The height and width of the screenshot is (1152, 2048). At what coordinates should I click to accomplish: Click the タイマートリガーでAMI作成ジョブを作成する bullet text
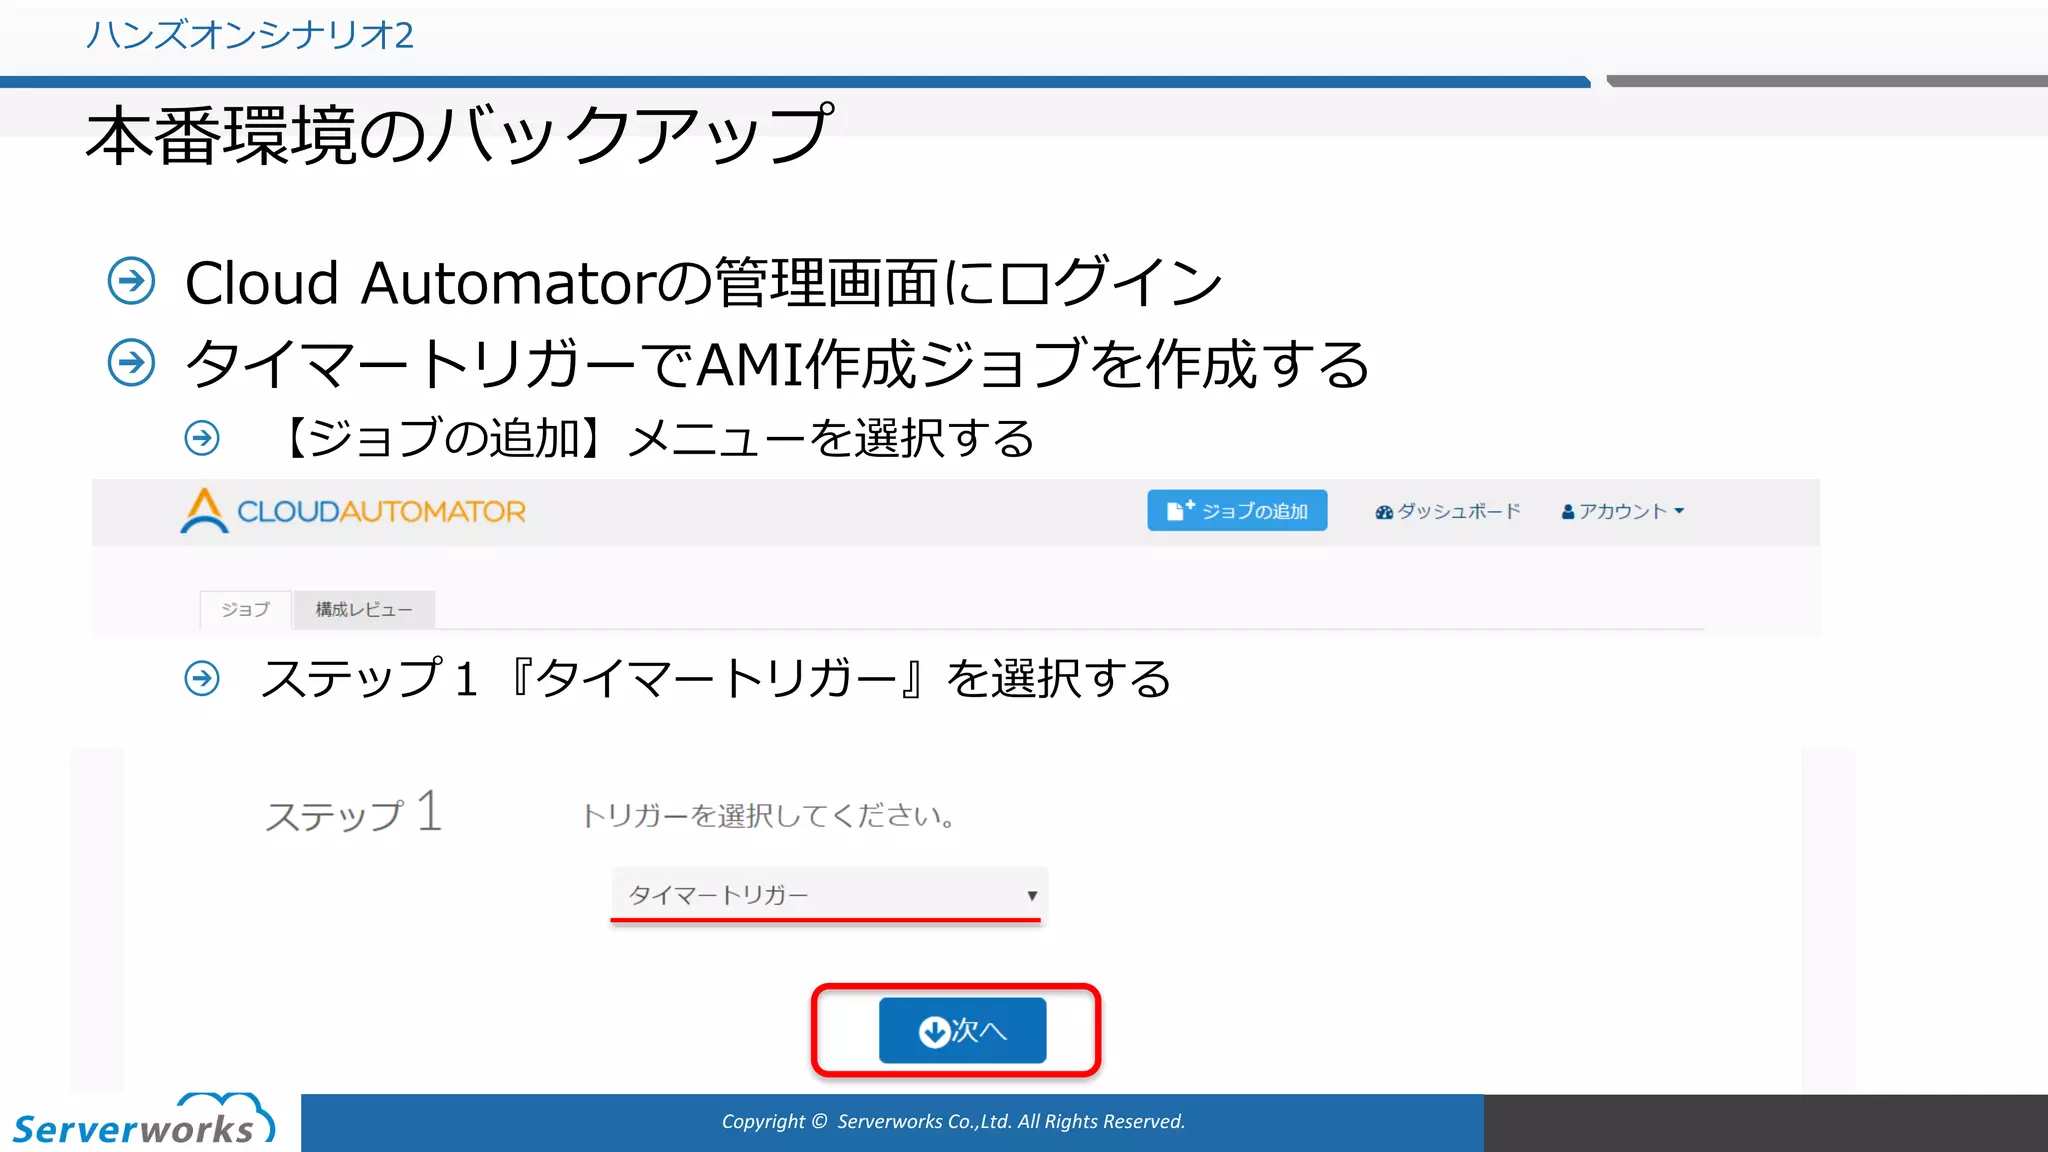point(777,363)
